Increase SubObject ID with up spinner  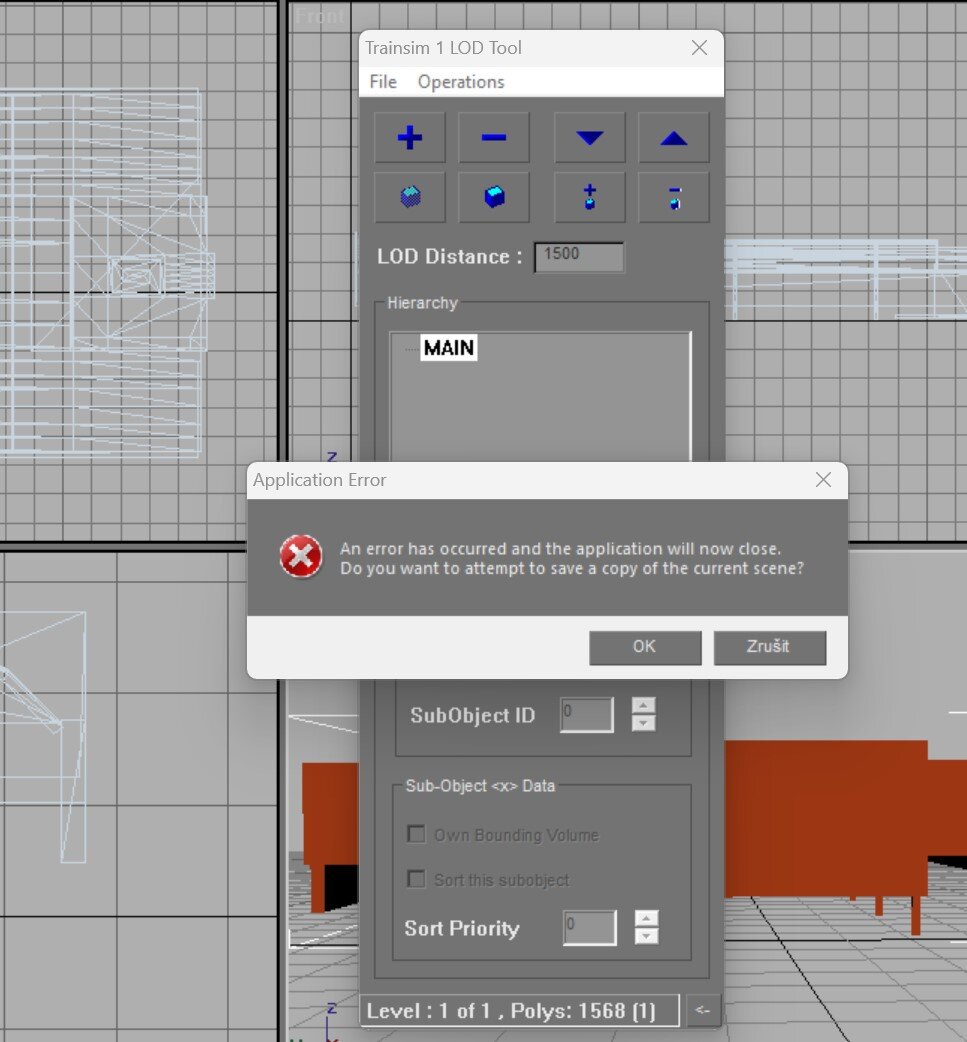[x=643, y=705]
